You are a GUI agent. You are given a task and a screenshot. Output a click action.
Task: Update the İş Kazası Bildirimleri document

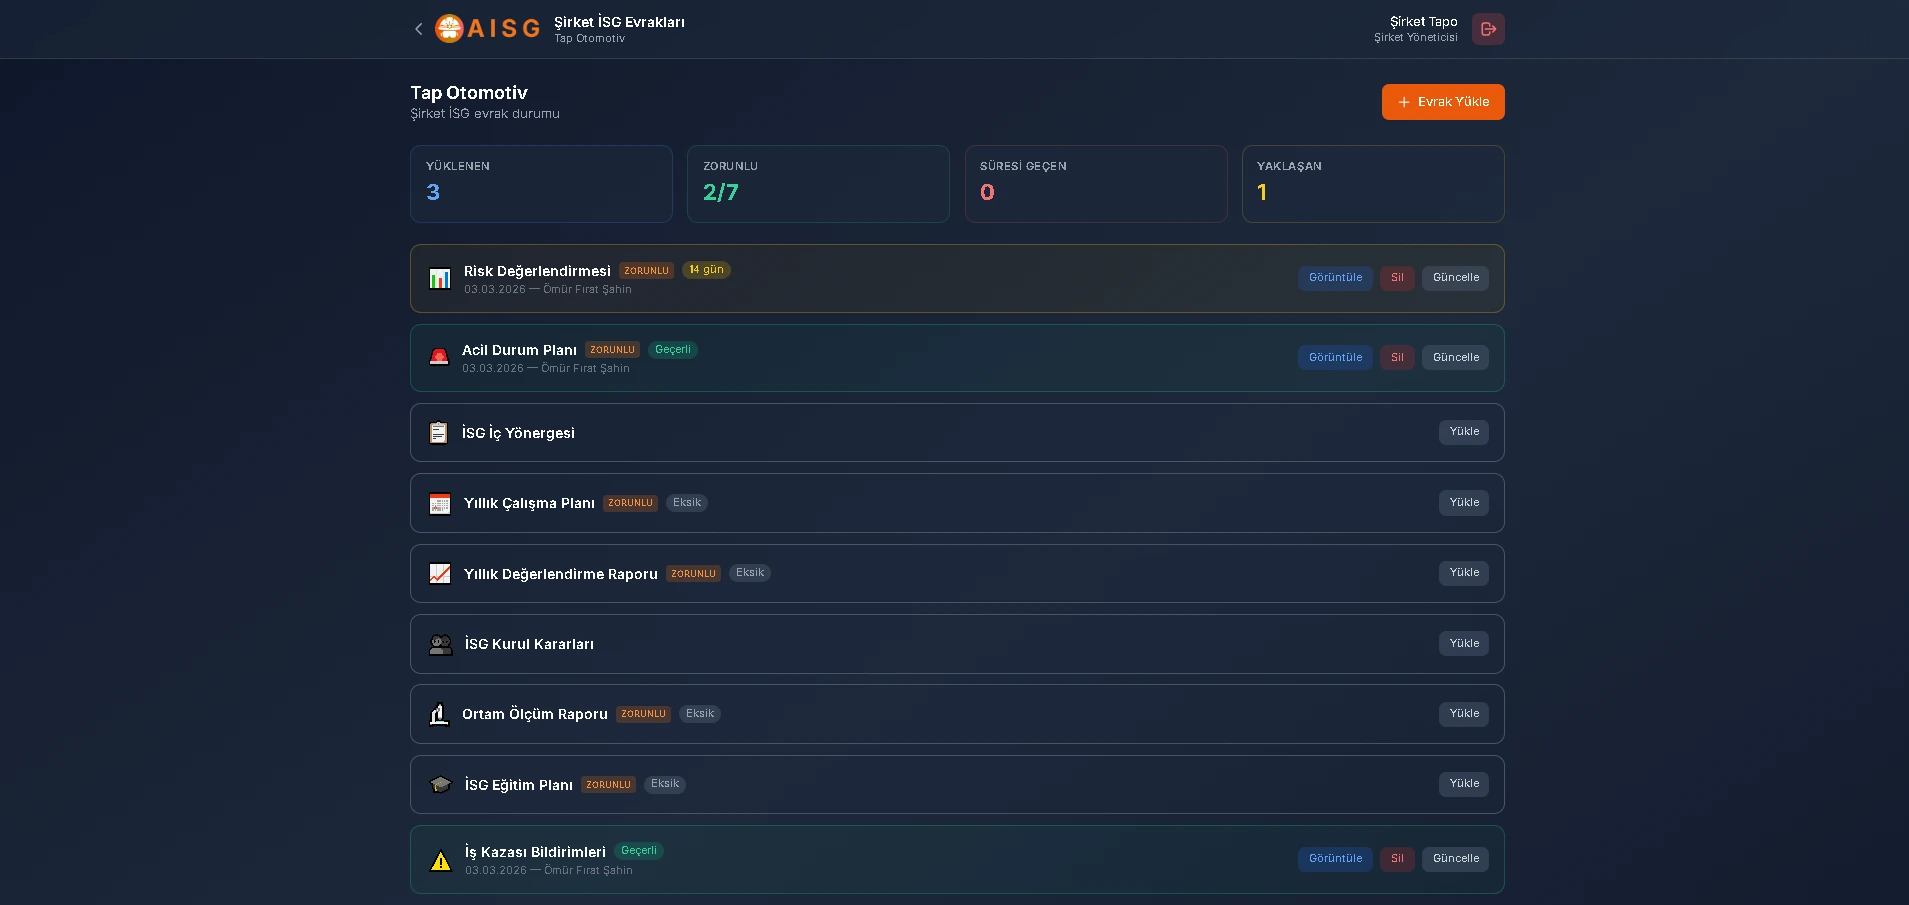[x=1455, y=859]
